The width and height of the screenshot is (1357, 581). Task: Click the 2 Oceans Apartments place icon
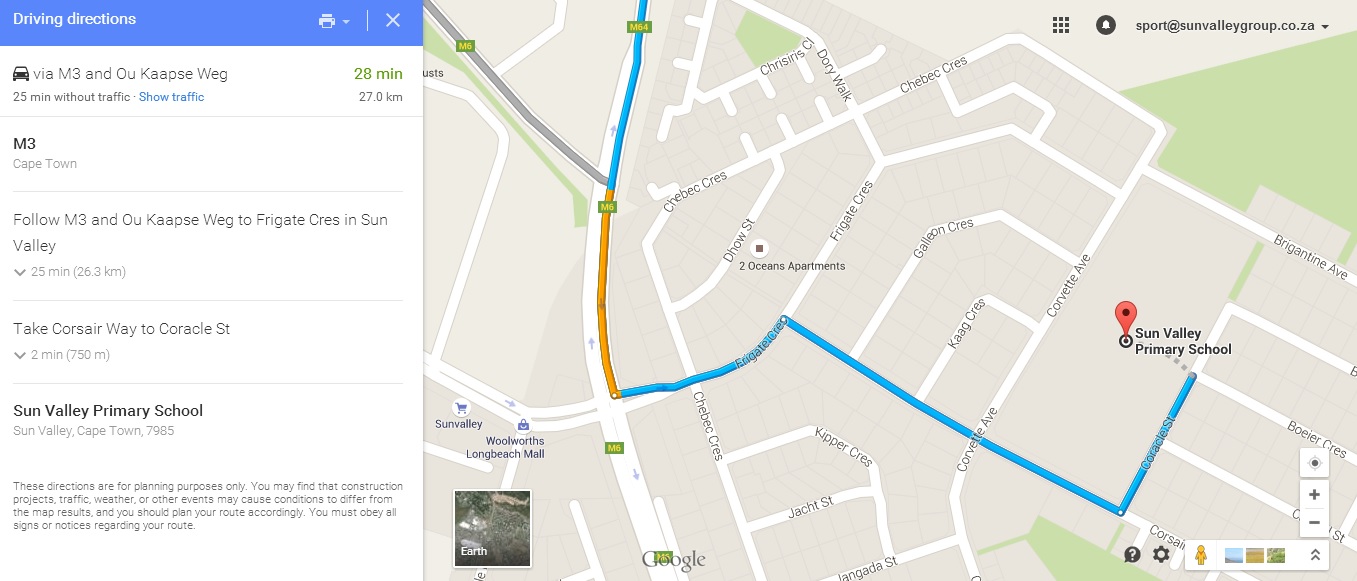coord(759,247)
